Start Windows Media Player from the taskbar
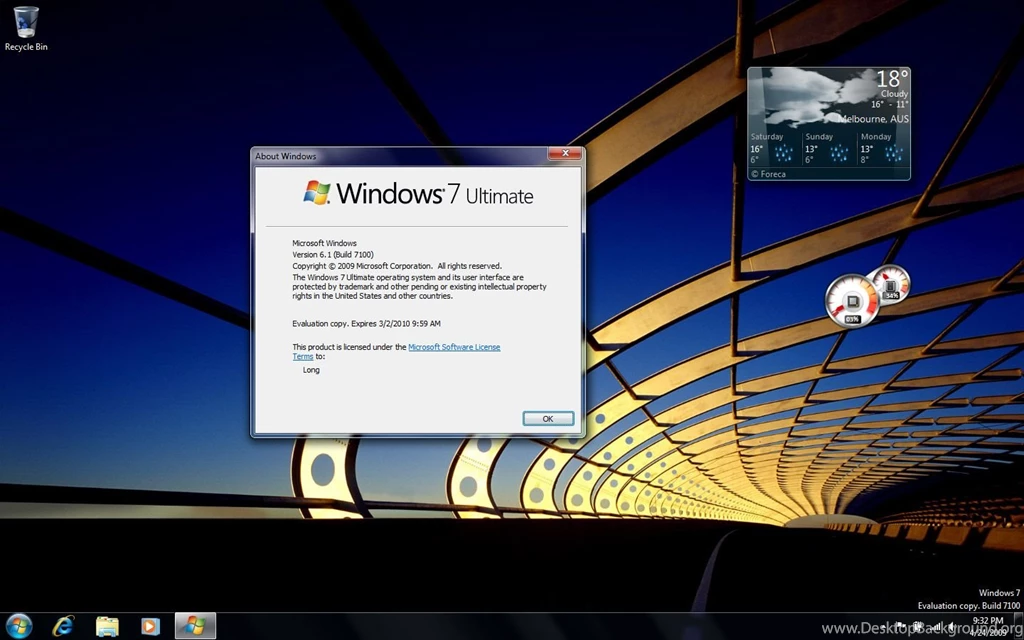Viewport: 1024px width, 640px height. pyautogui.click(x=150, y=624)
